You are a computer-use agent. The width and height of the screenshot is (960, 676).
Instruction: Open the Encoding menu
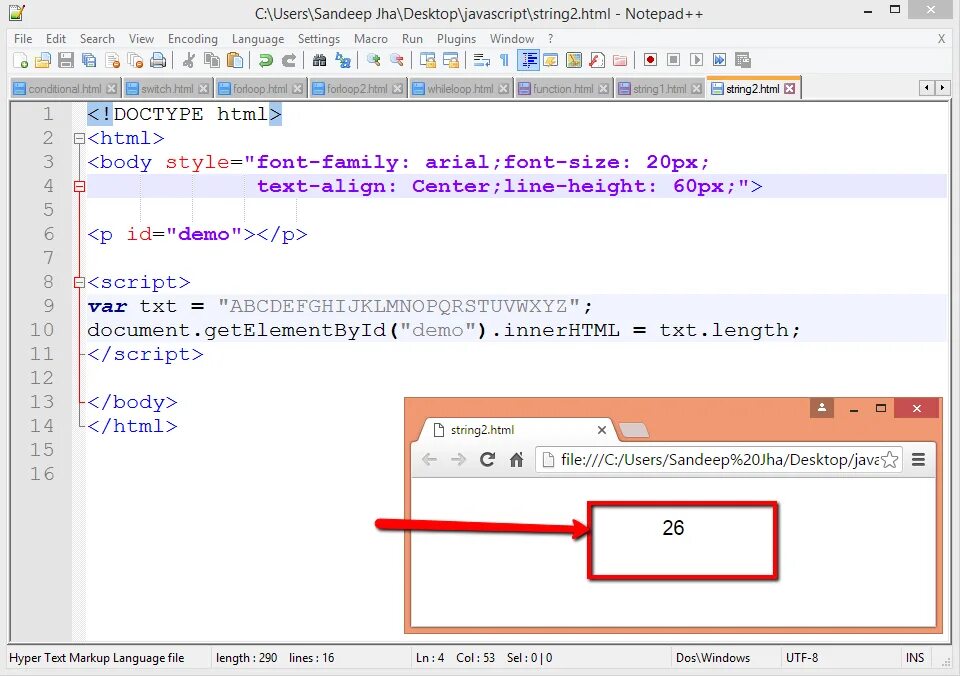point(193,39)
